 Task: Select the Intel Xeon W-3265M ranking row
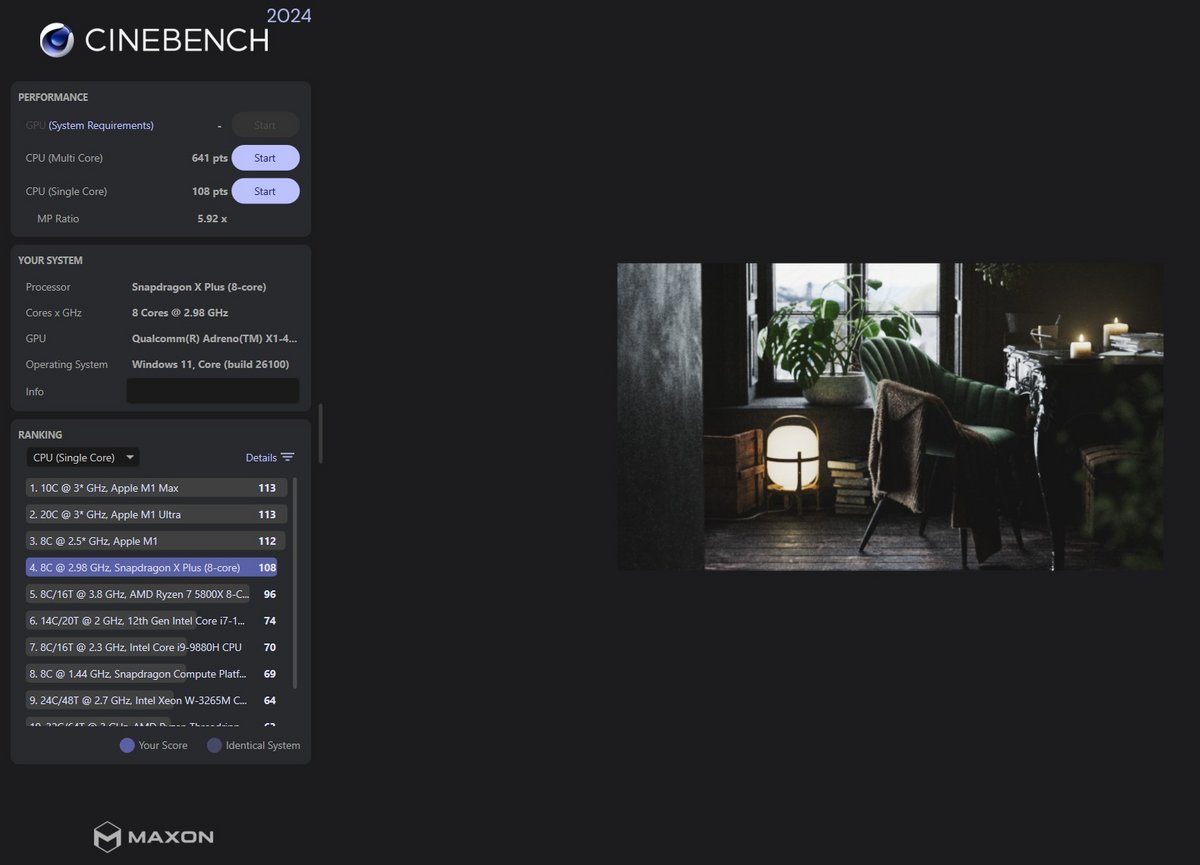tap(152, 701)
